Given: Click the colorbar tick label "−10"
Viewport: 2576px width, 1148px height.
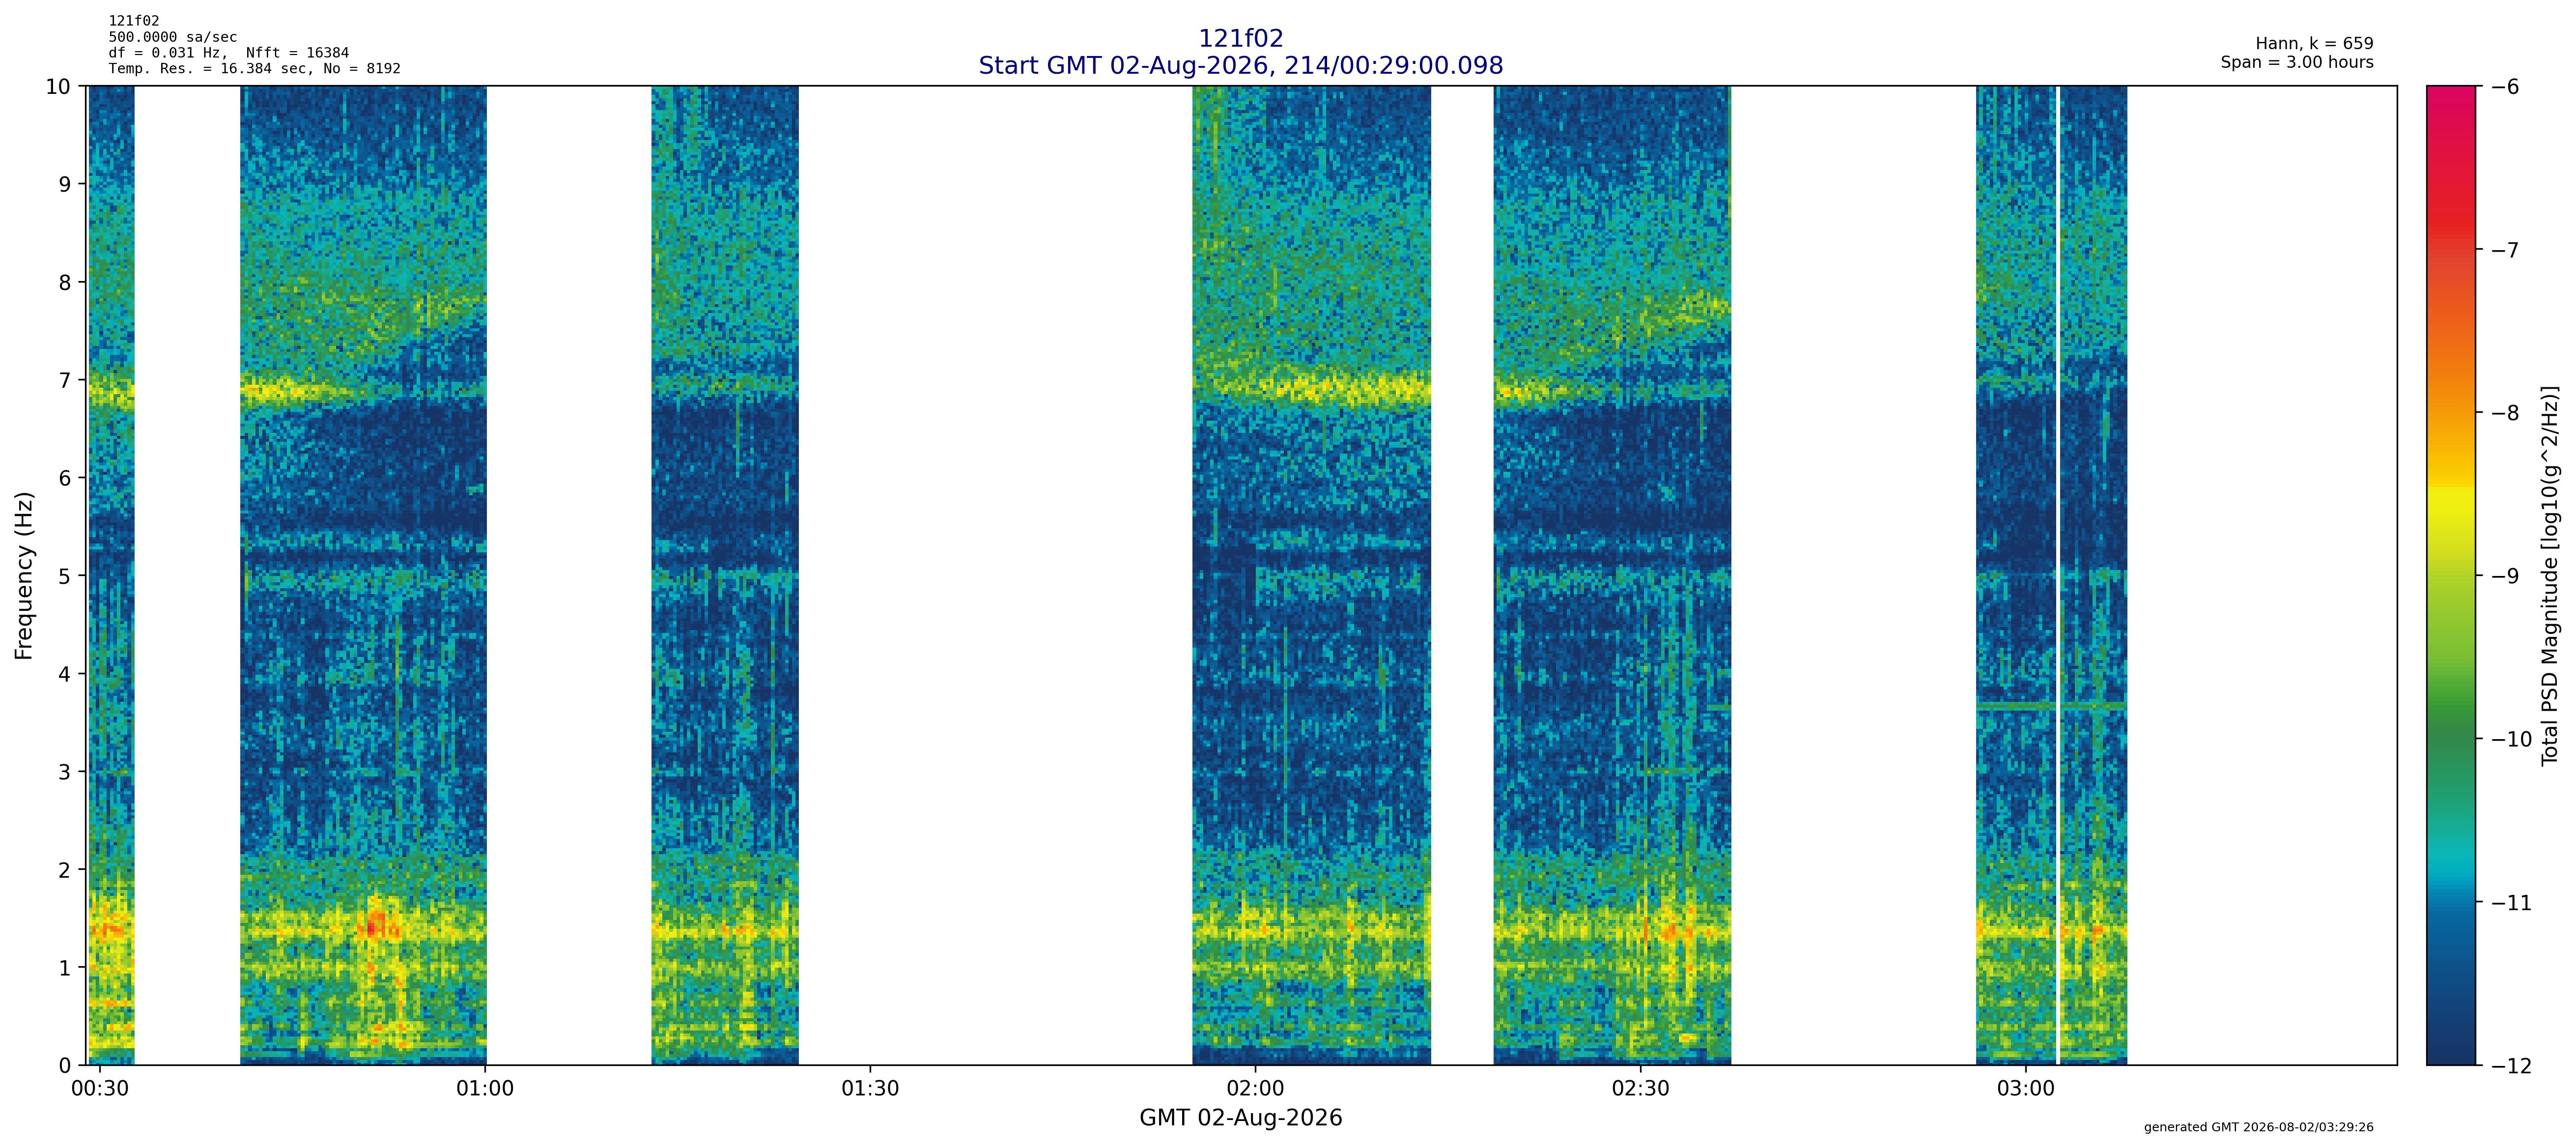Looking at the screenshot, I should pyautogui.click(x=2512, y=740).
